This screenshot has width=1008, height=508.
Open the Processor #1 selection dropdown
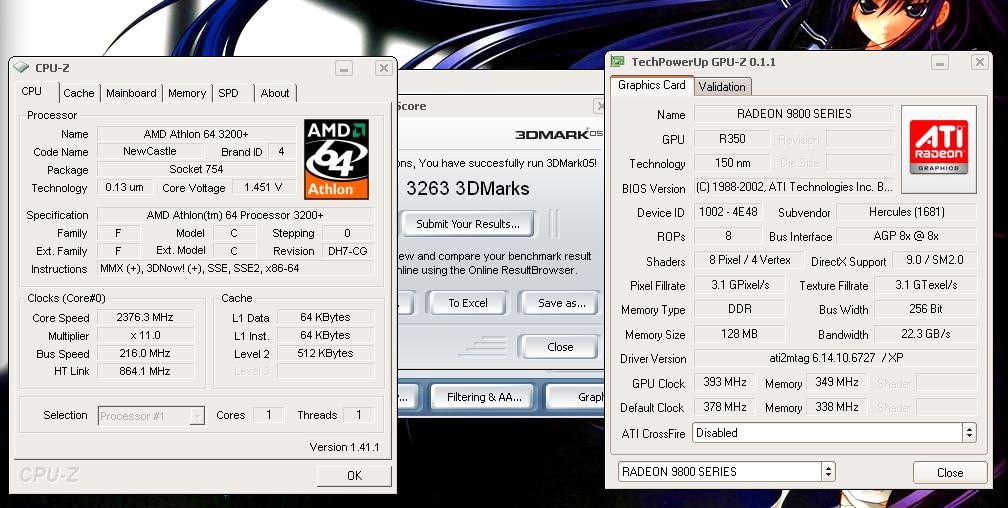click(x=152, y=416)
